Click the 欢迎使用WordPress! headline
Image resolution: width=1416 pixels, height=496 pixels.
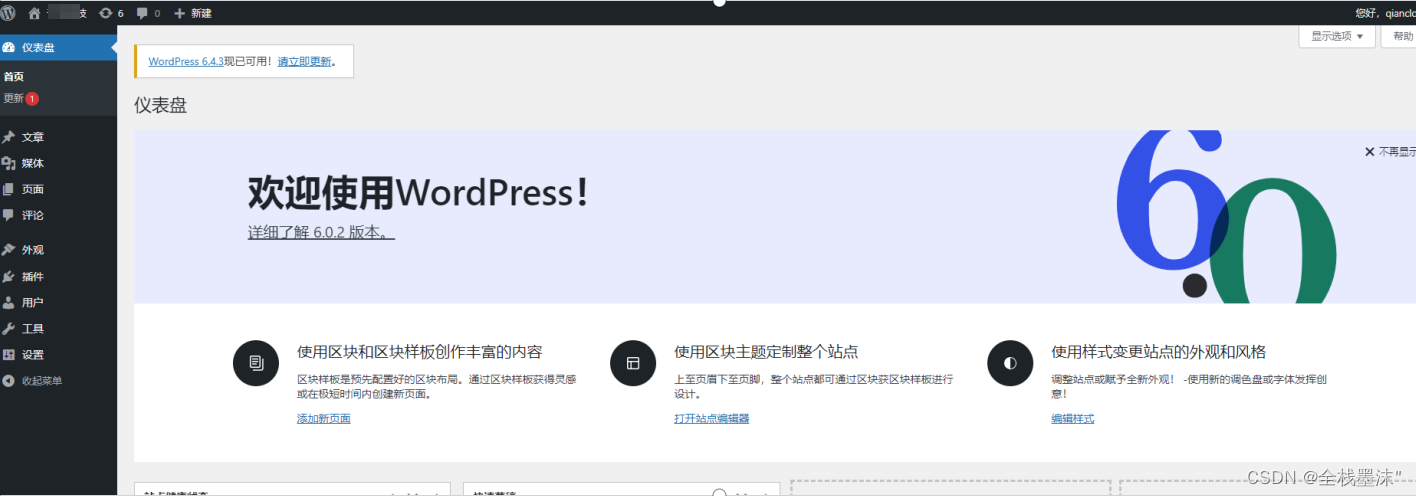pyautogui.click(x=418, y=191)
